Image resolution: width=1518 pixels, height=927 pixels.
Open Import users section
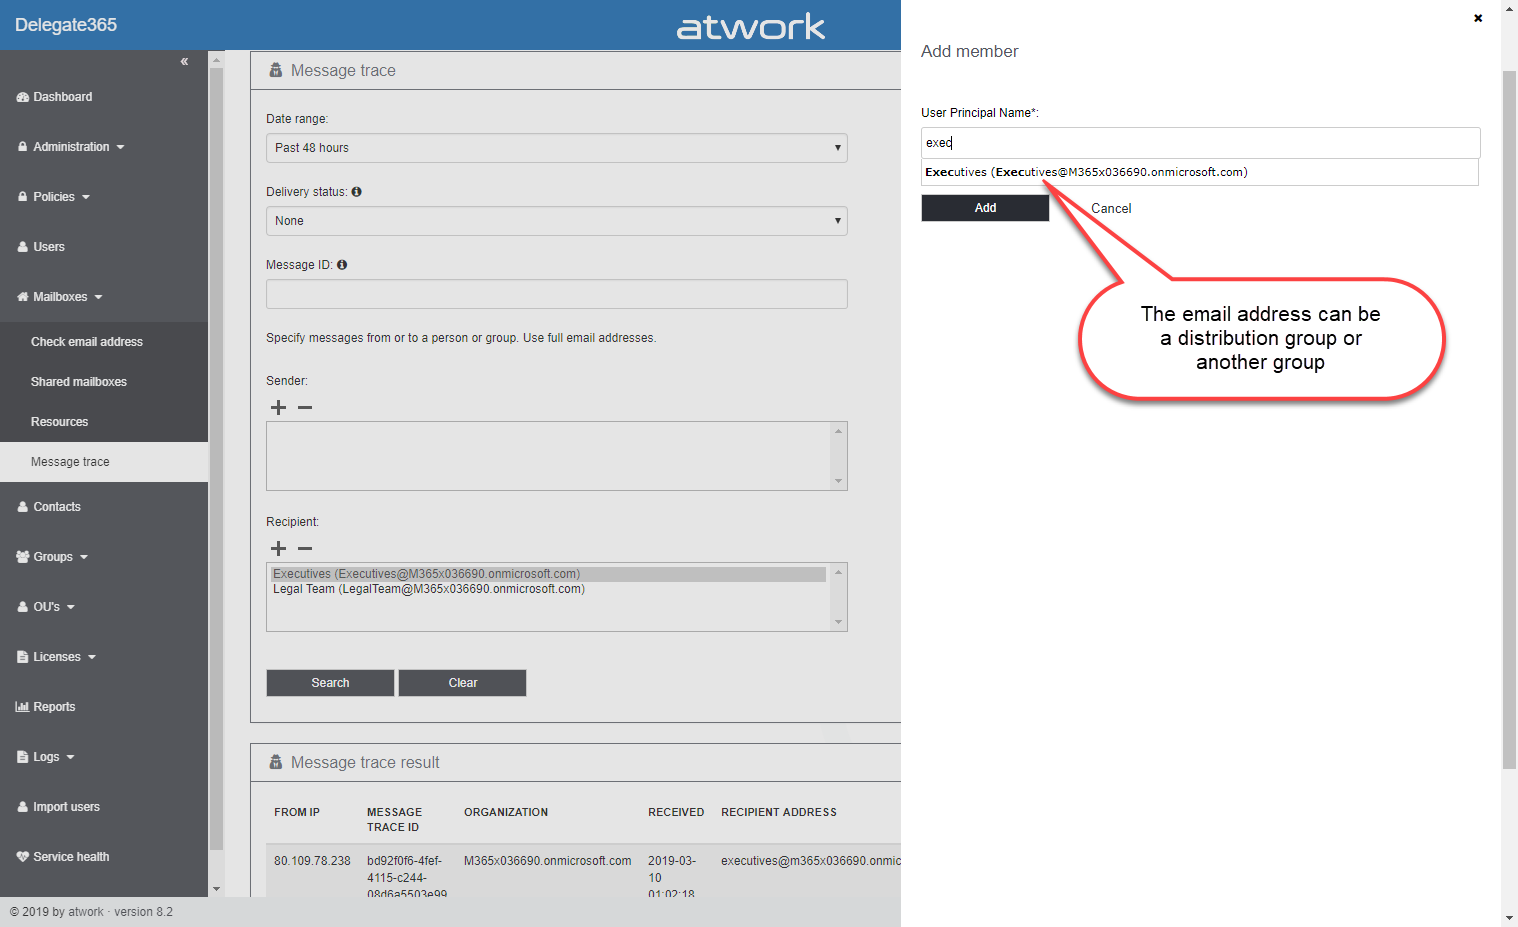(66, 807)
